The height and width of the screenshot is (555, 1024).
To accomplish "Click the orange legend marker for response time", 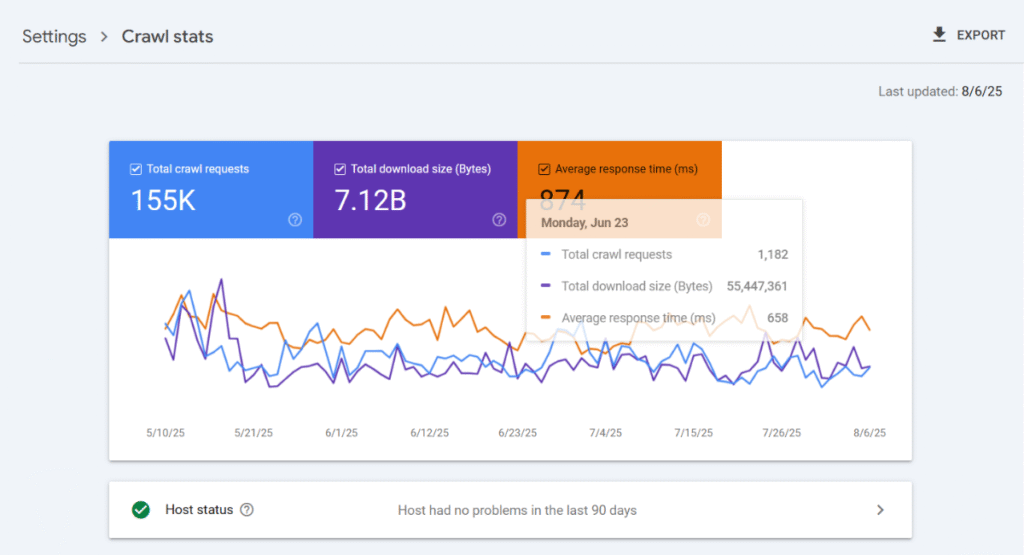I will tap(546, 319).
